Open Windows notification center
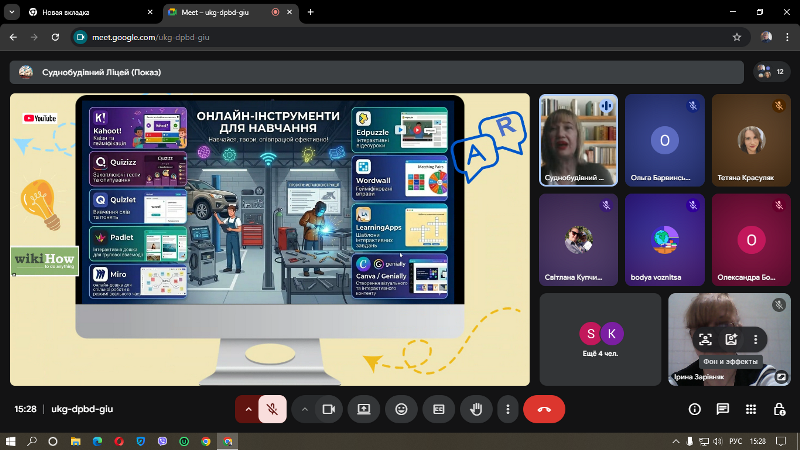Screen dimensions: 800x450 [781, 441]
